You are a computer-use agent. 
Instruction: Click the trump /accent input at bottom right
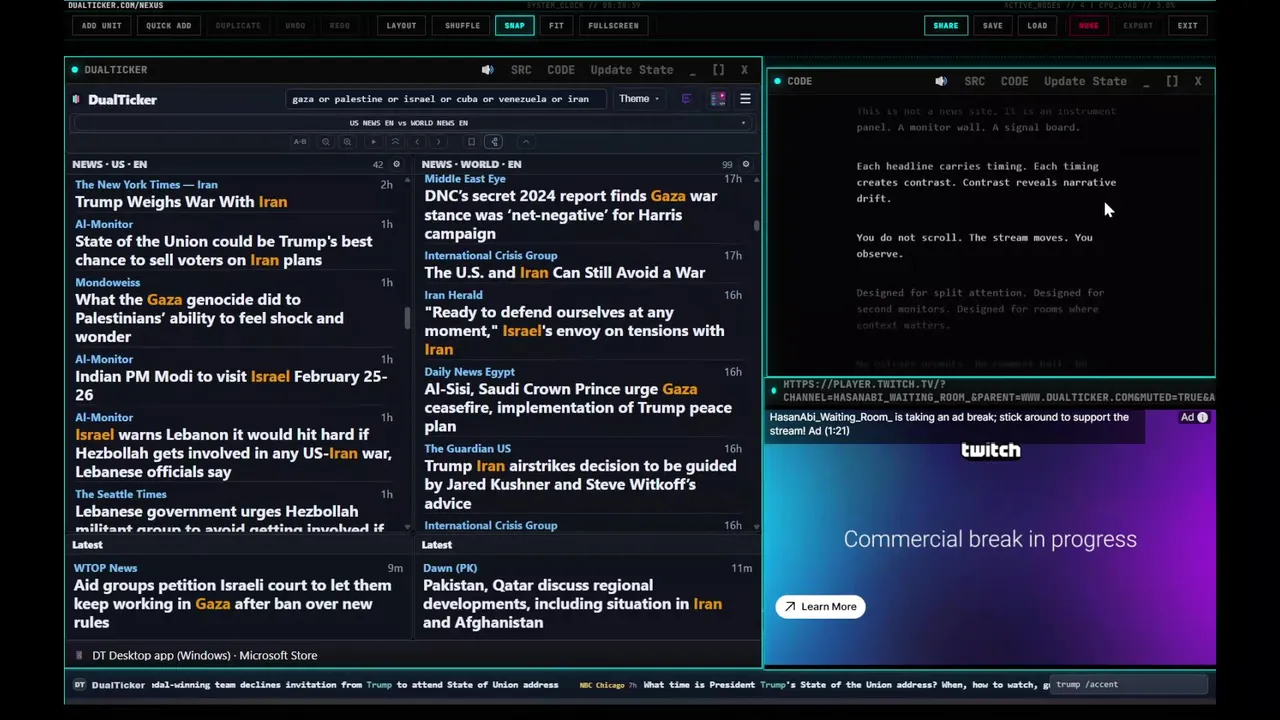pyautogui.click(x=1130, y=685)
